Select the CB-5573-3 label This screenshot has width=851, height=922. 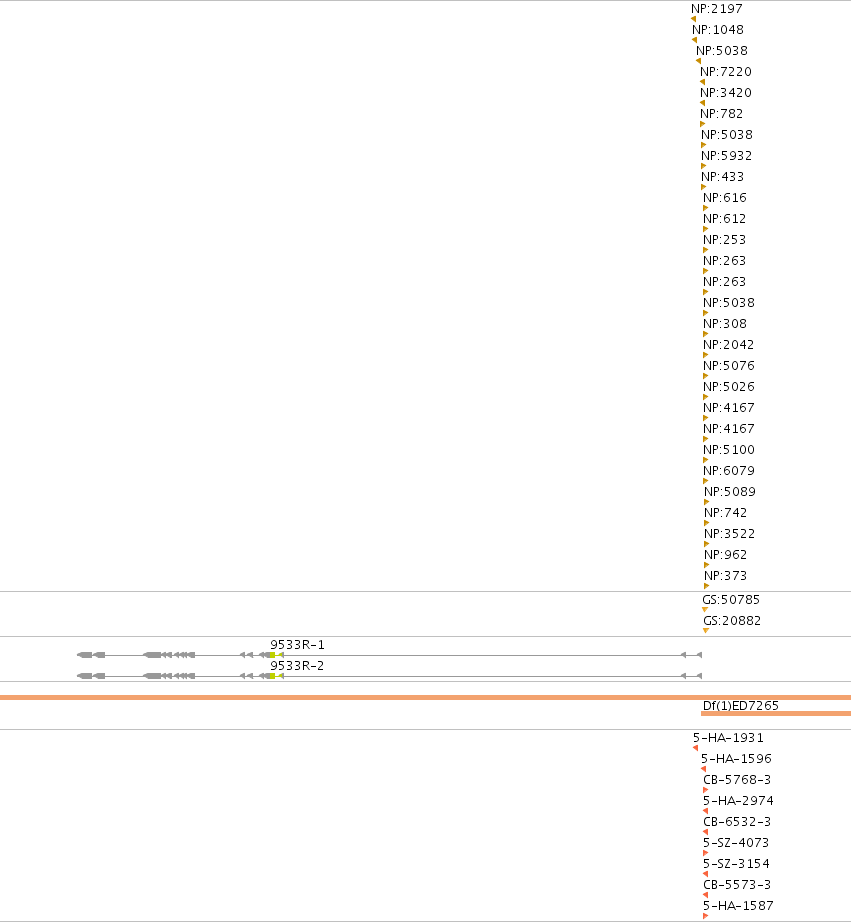click(x=737, y=885)
